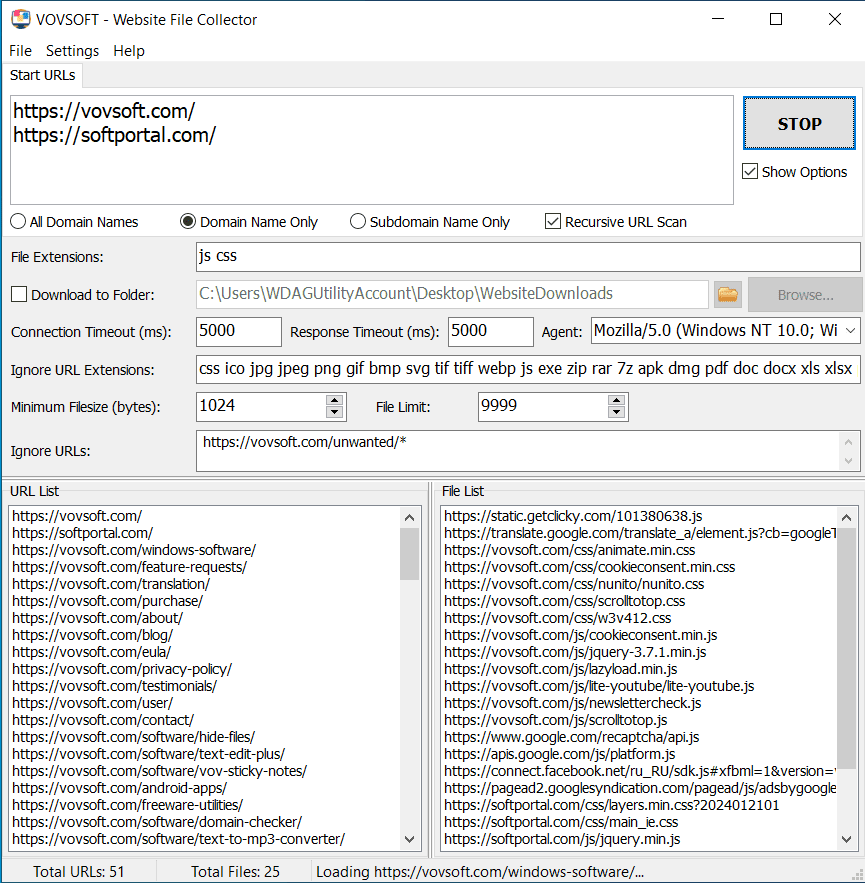Click Ignore URLs scroll down arrow
The width and height of the screenshot is (865, 883).
(849, 461)
